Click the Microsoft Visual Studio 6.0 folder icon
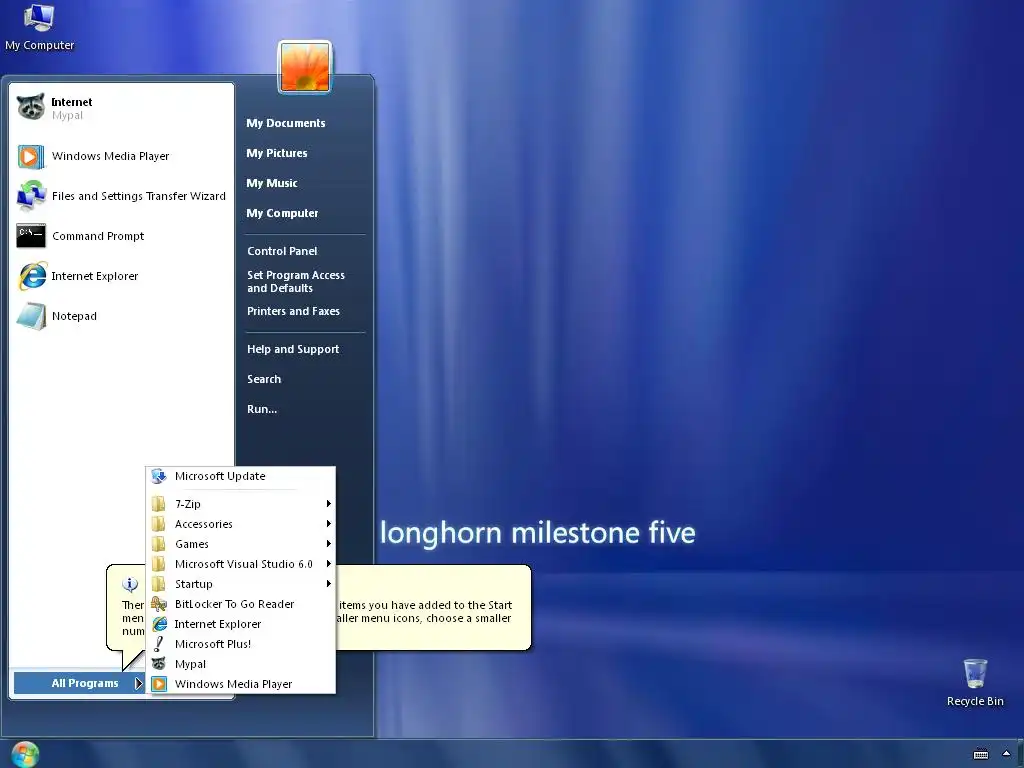Viewport: 1024px width, 768px height. tap(159, 564)
